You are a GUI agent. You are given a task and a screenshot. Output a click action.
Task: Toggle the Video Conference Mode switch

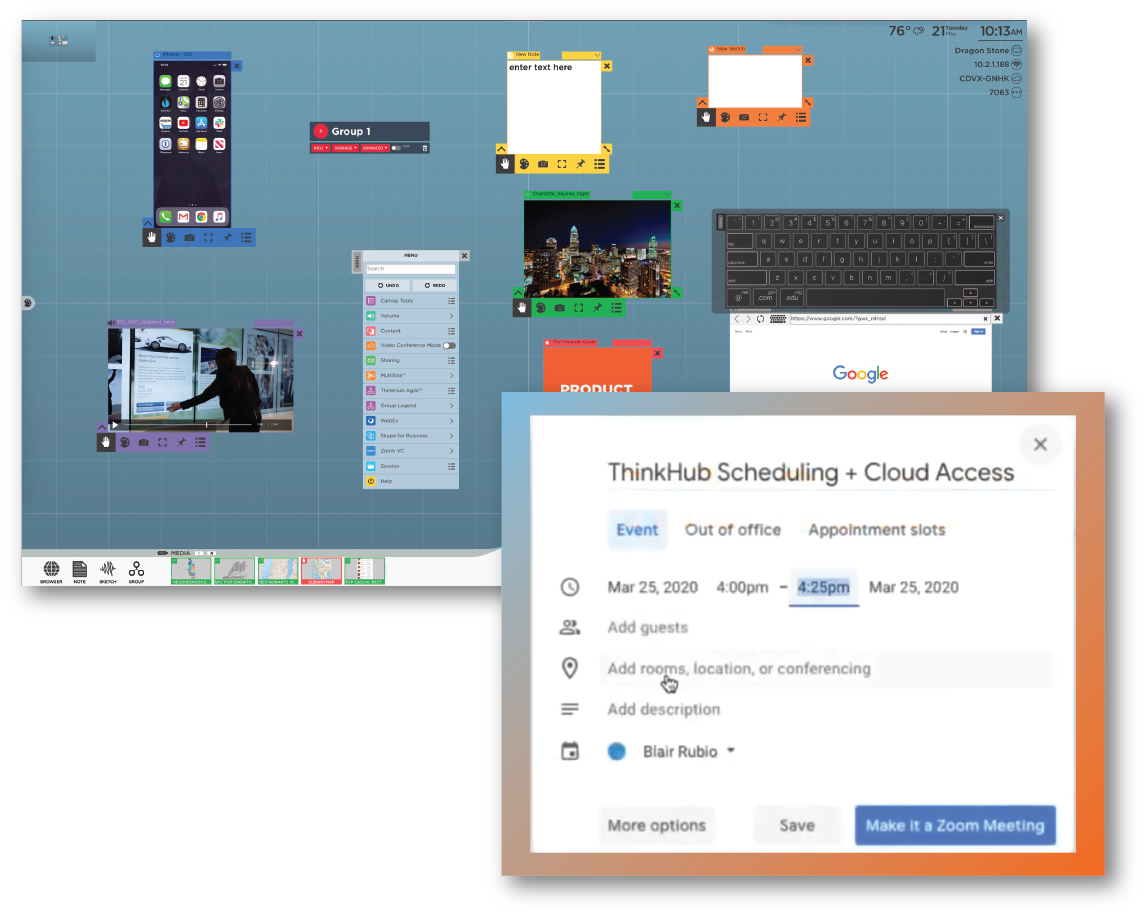[449, 346]
